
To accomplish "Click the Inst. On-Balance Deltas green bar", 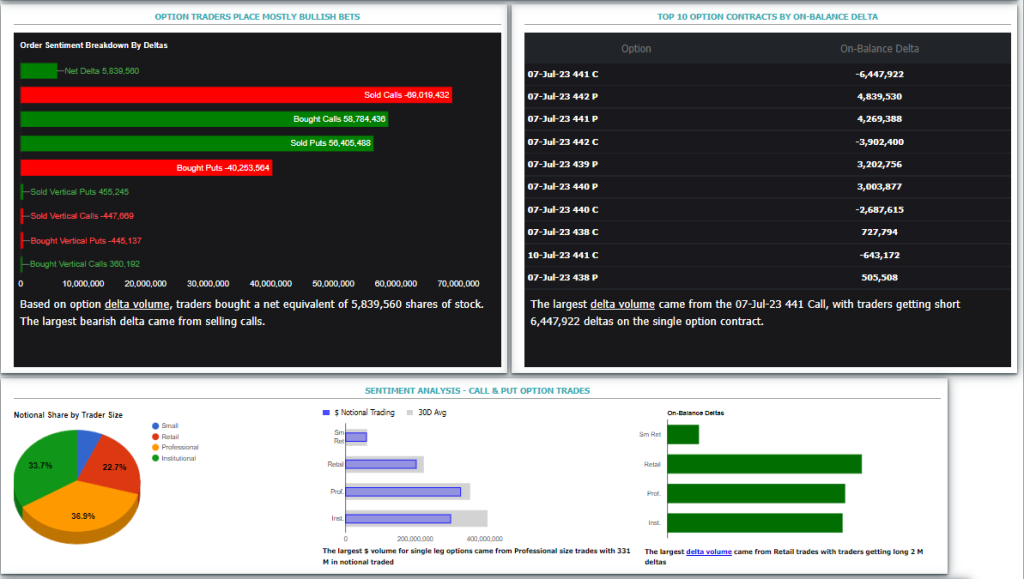I will point(755,523).
